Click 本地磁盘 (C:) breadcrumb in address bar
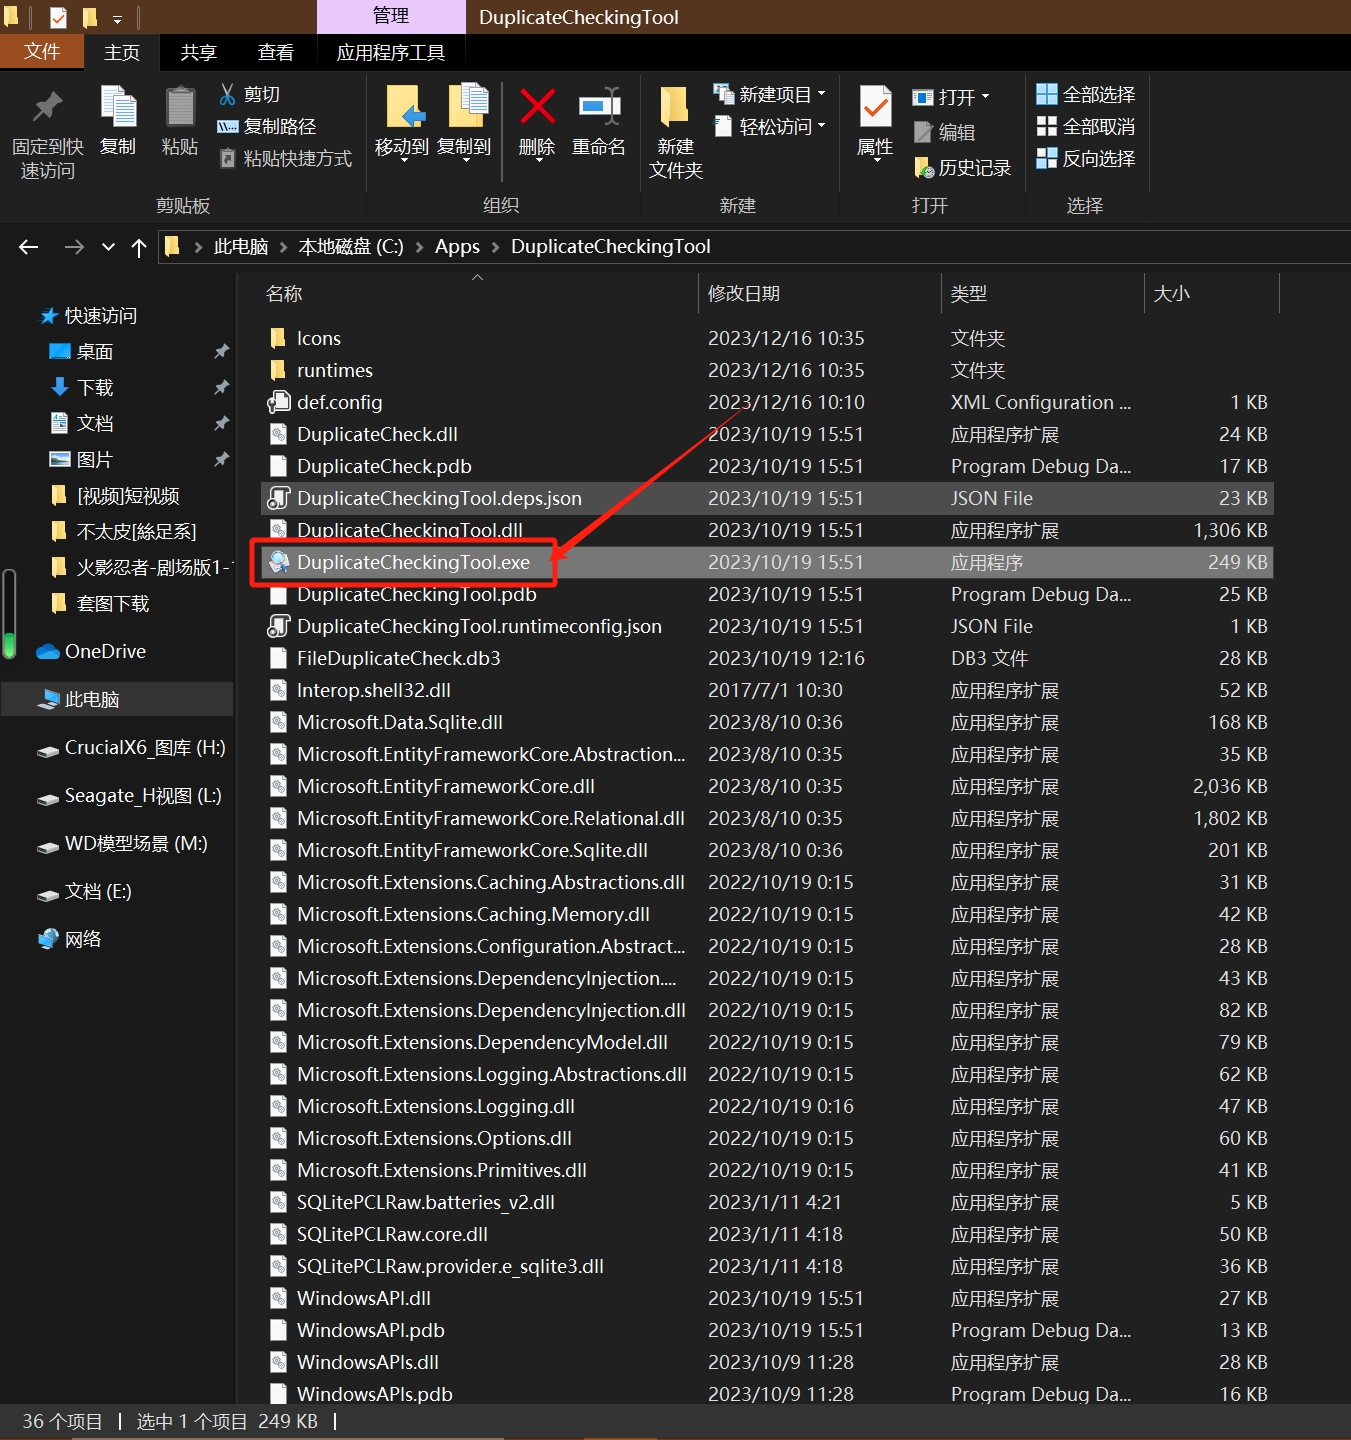Viewport: 1351px width, 1440px height. pyautogui.click(x=351, y=246)
